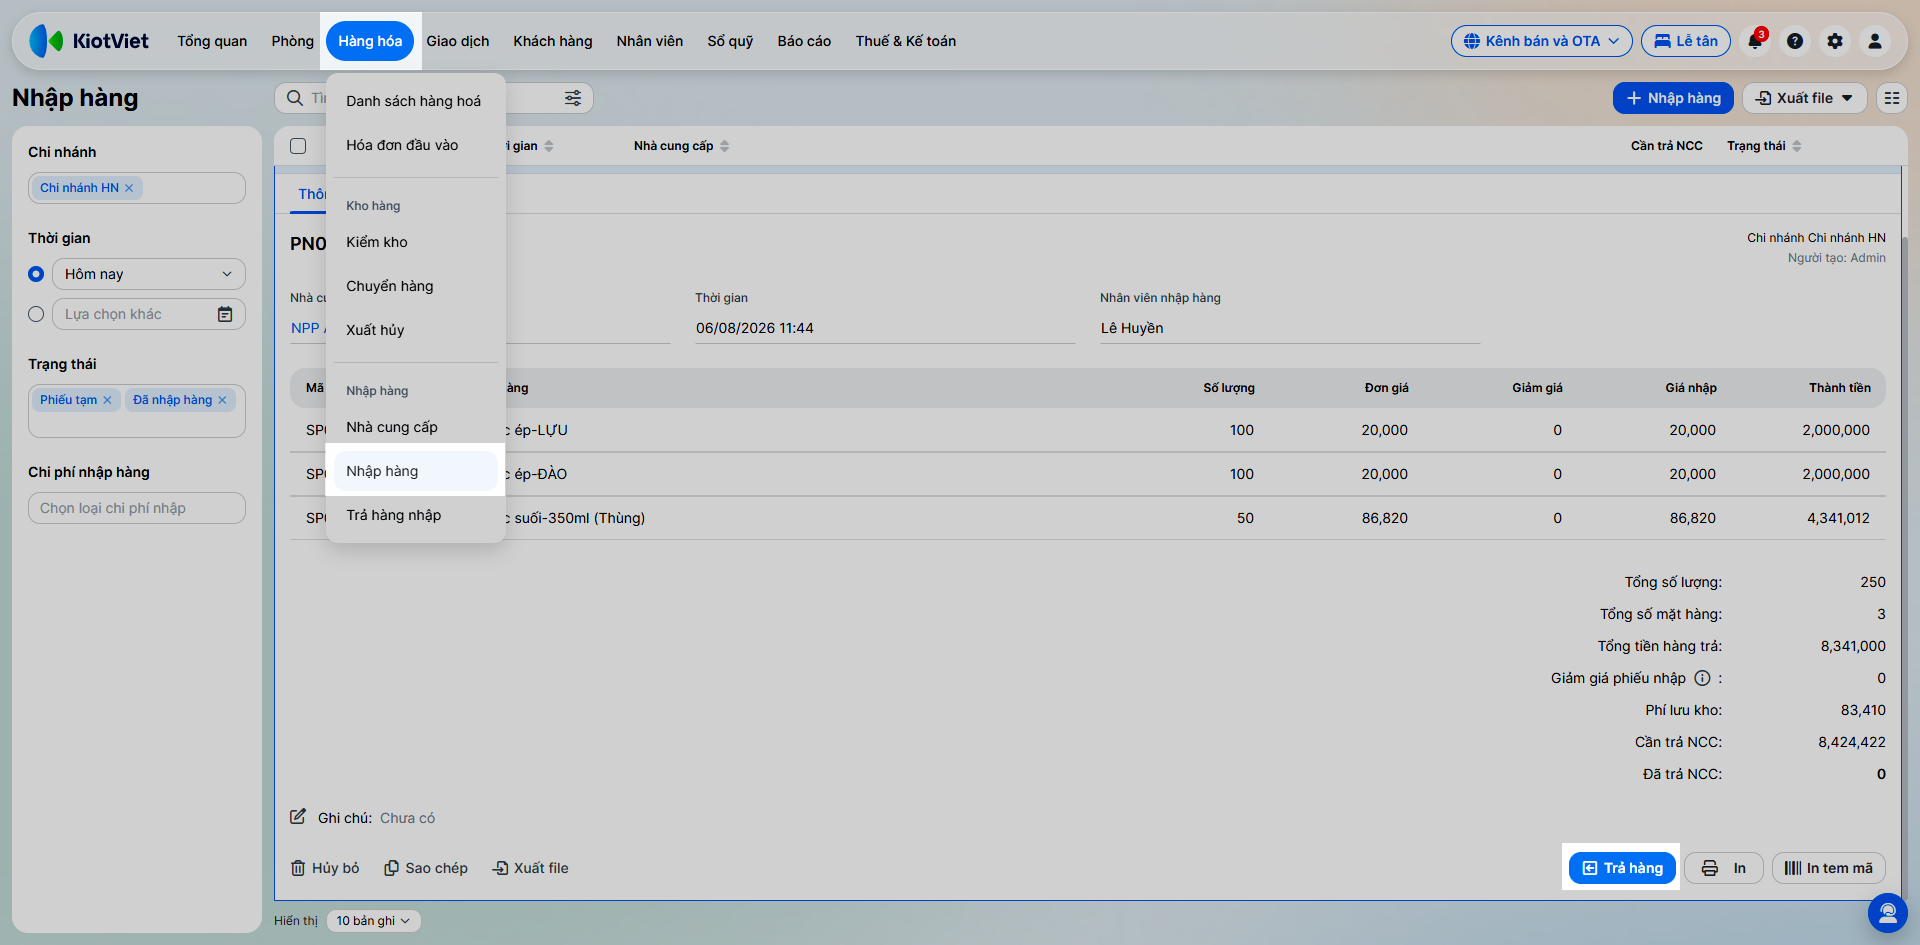Open the notifications bell icon
This screenshot has width=1920, height=945.
pyautogui.click(x=1755, y=41)
